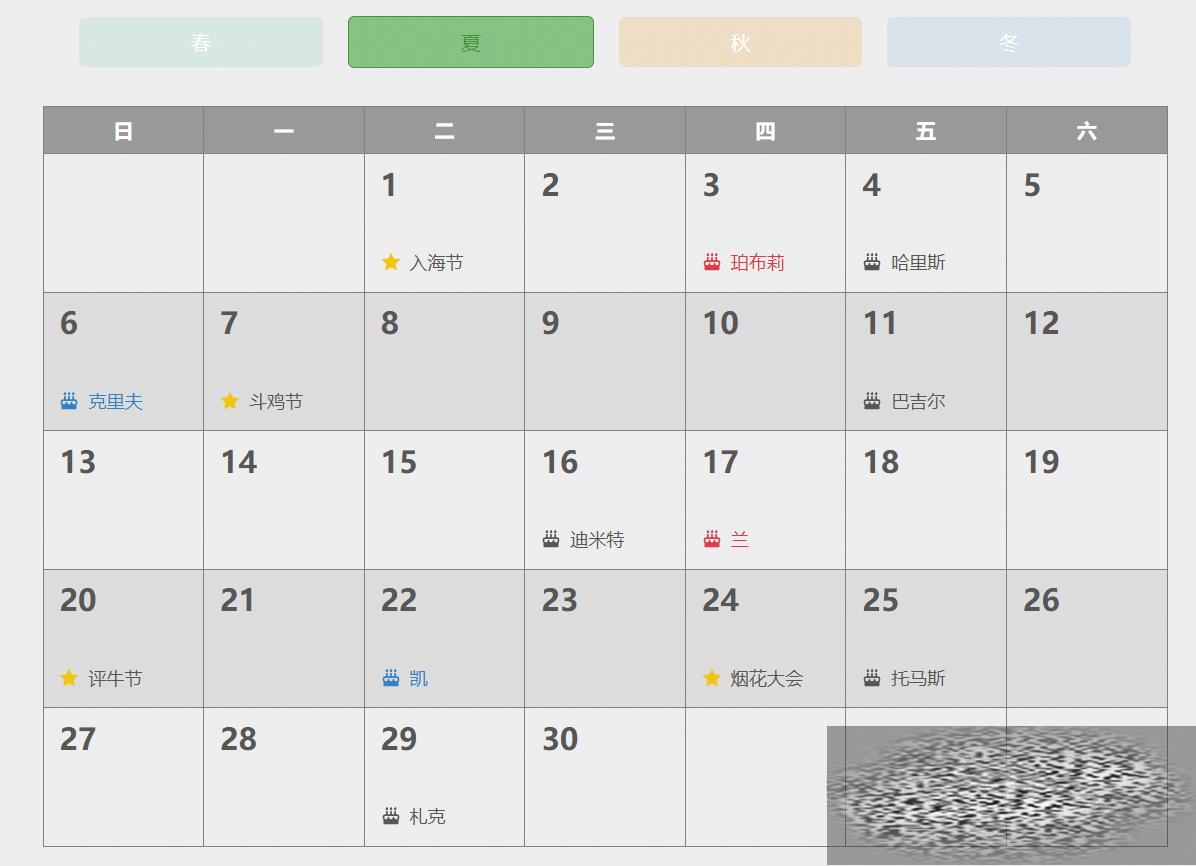Click the 三 weekday column header
This screenshot has height=866, width=1196.
point(605,130)
